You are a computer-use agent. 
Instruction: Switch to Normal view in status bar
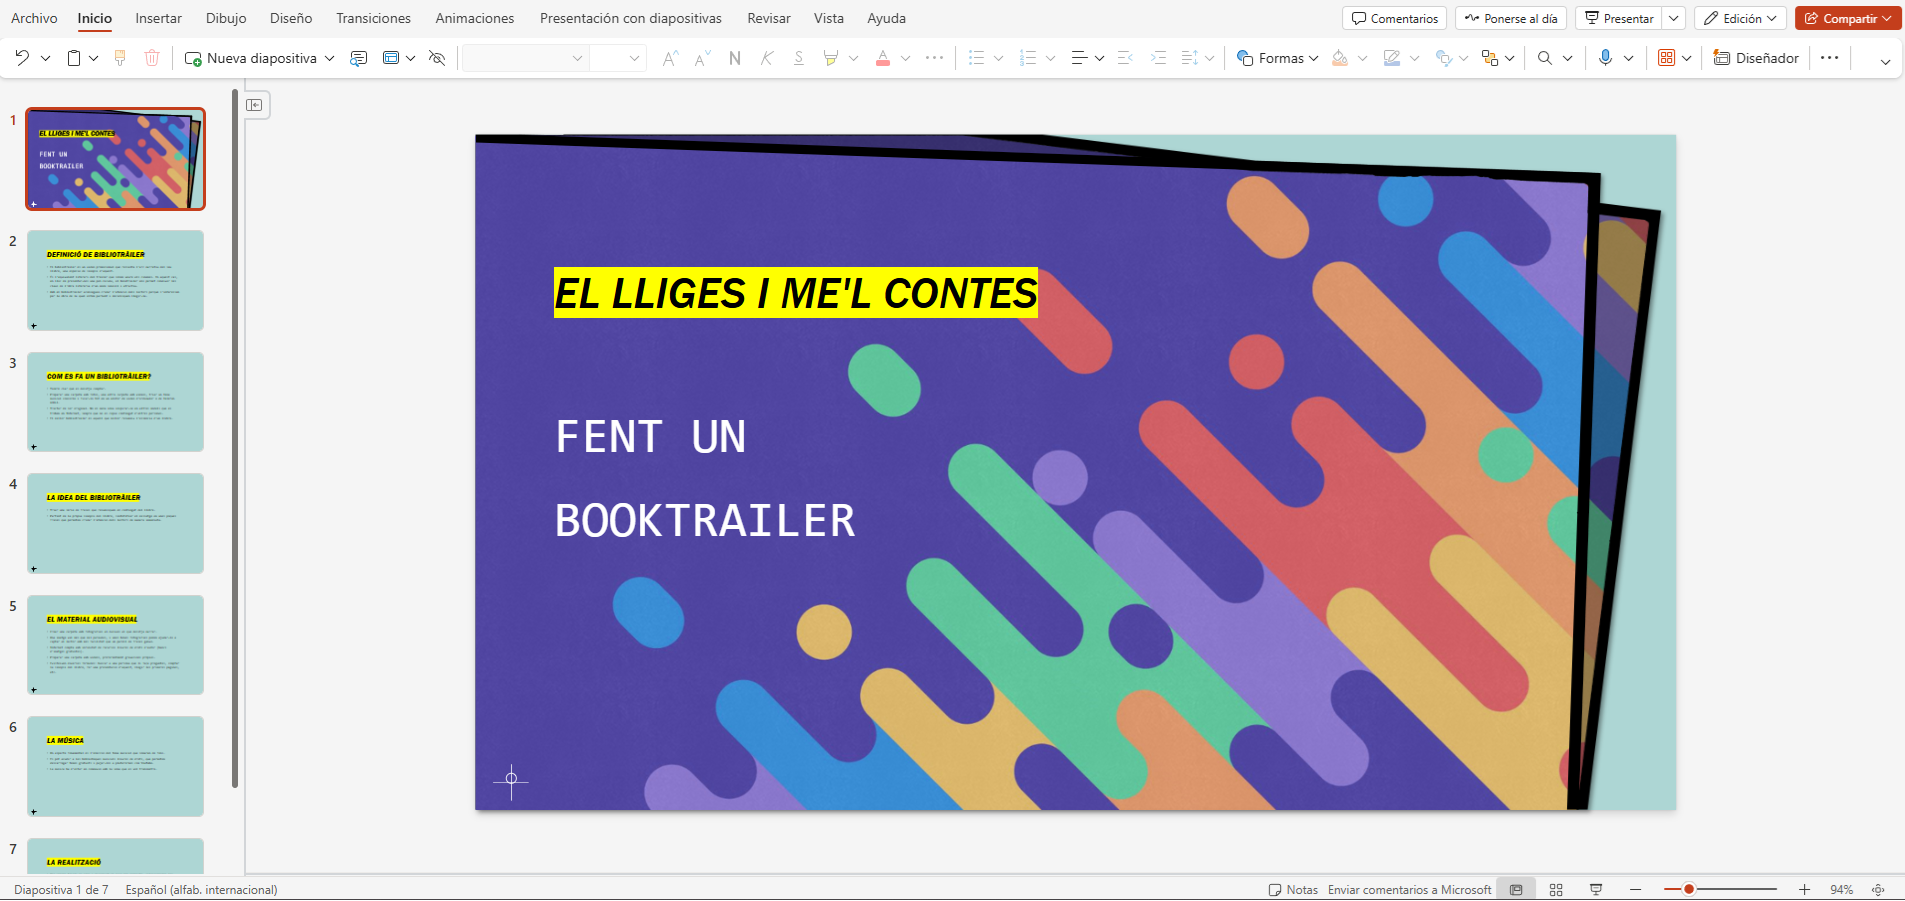(x=1516, y=889)
